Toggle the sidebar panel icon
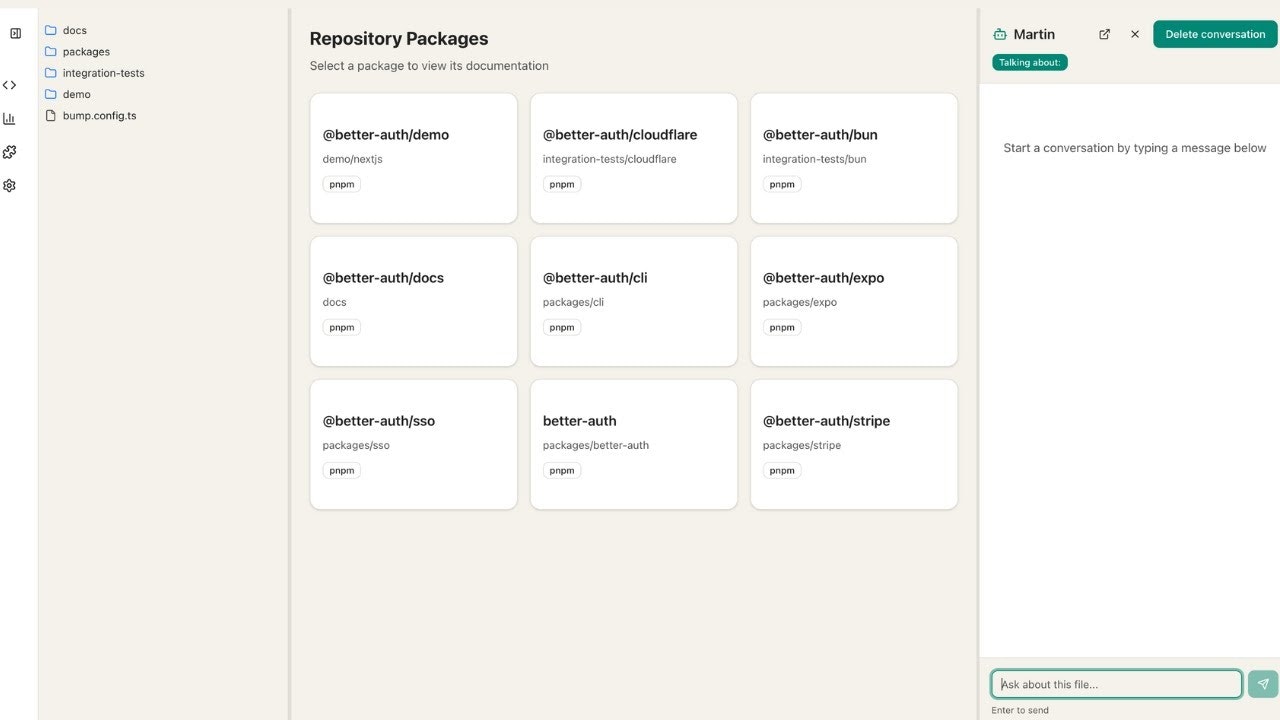 pyautogui.click(x=15, y=34)
